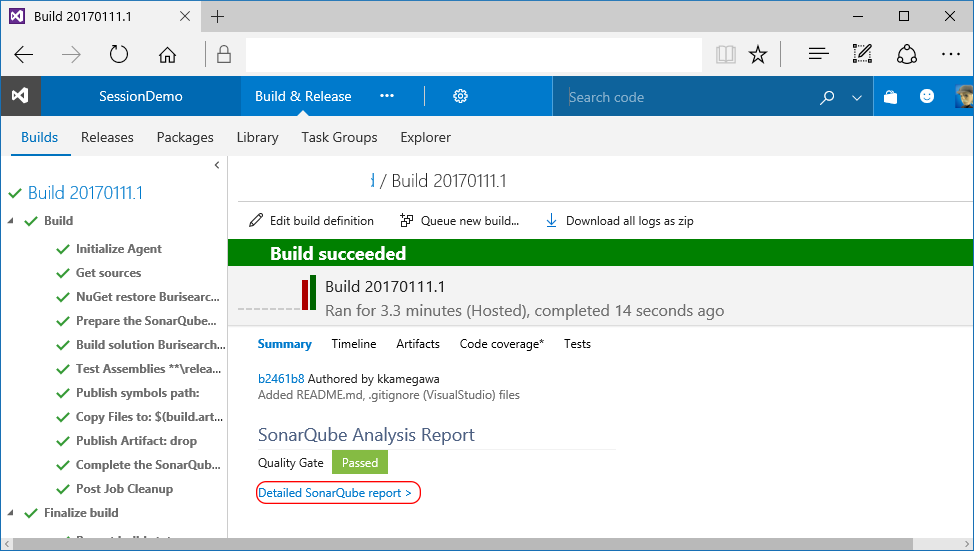Select Initialize Agent step
This screenshot has width=974, height=551.
click(x=119, y=249)
